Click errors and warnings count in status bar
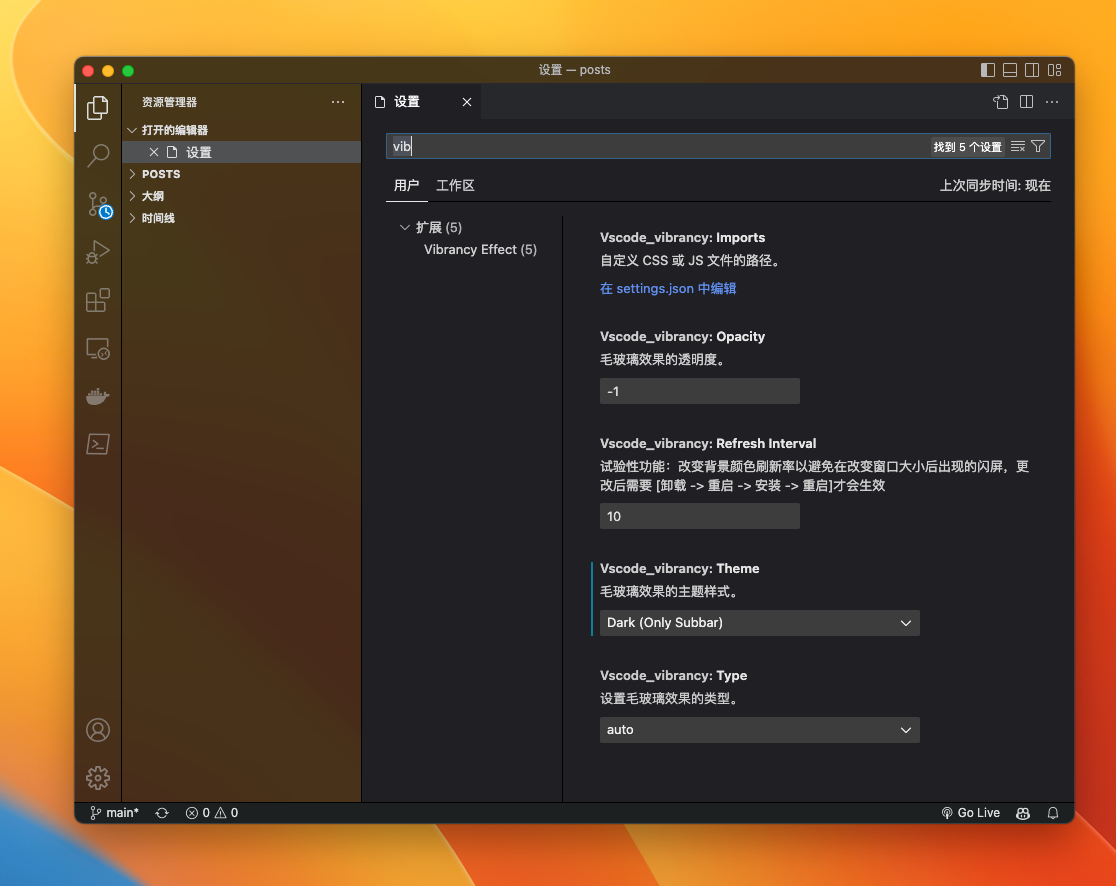Image resolution: width=1116 pixels, height=886 pixels. pos(212,813)
